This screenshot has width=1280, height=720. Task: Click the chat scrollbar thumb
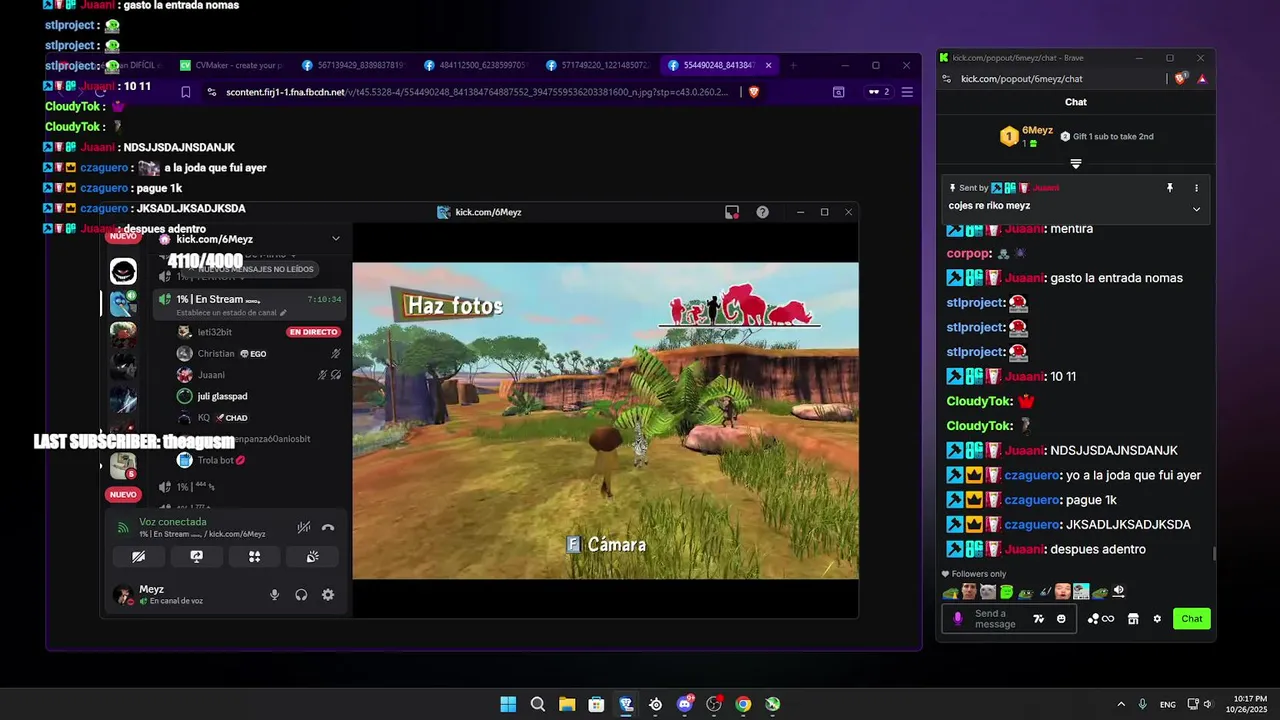(1214, 554)
